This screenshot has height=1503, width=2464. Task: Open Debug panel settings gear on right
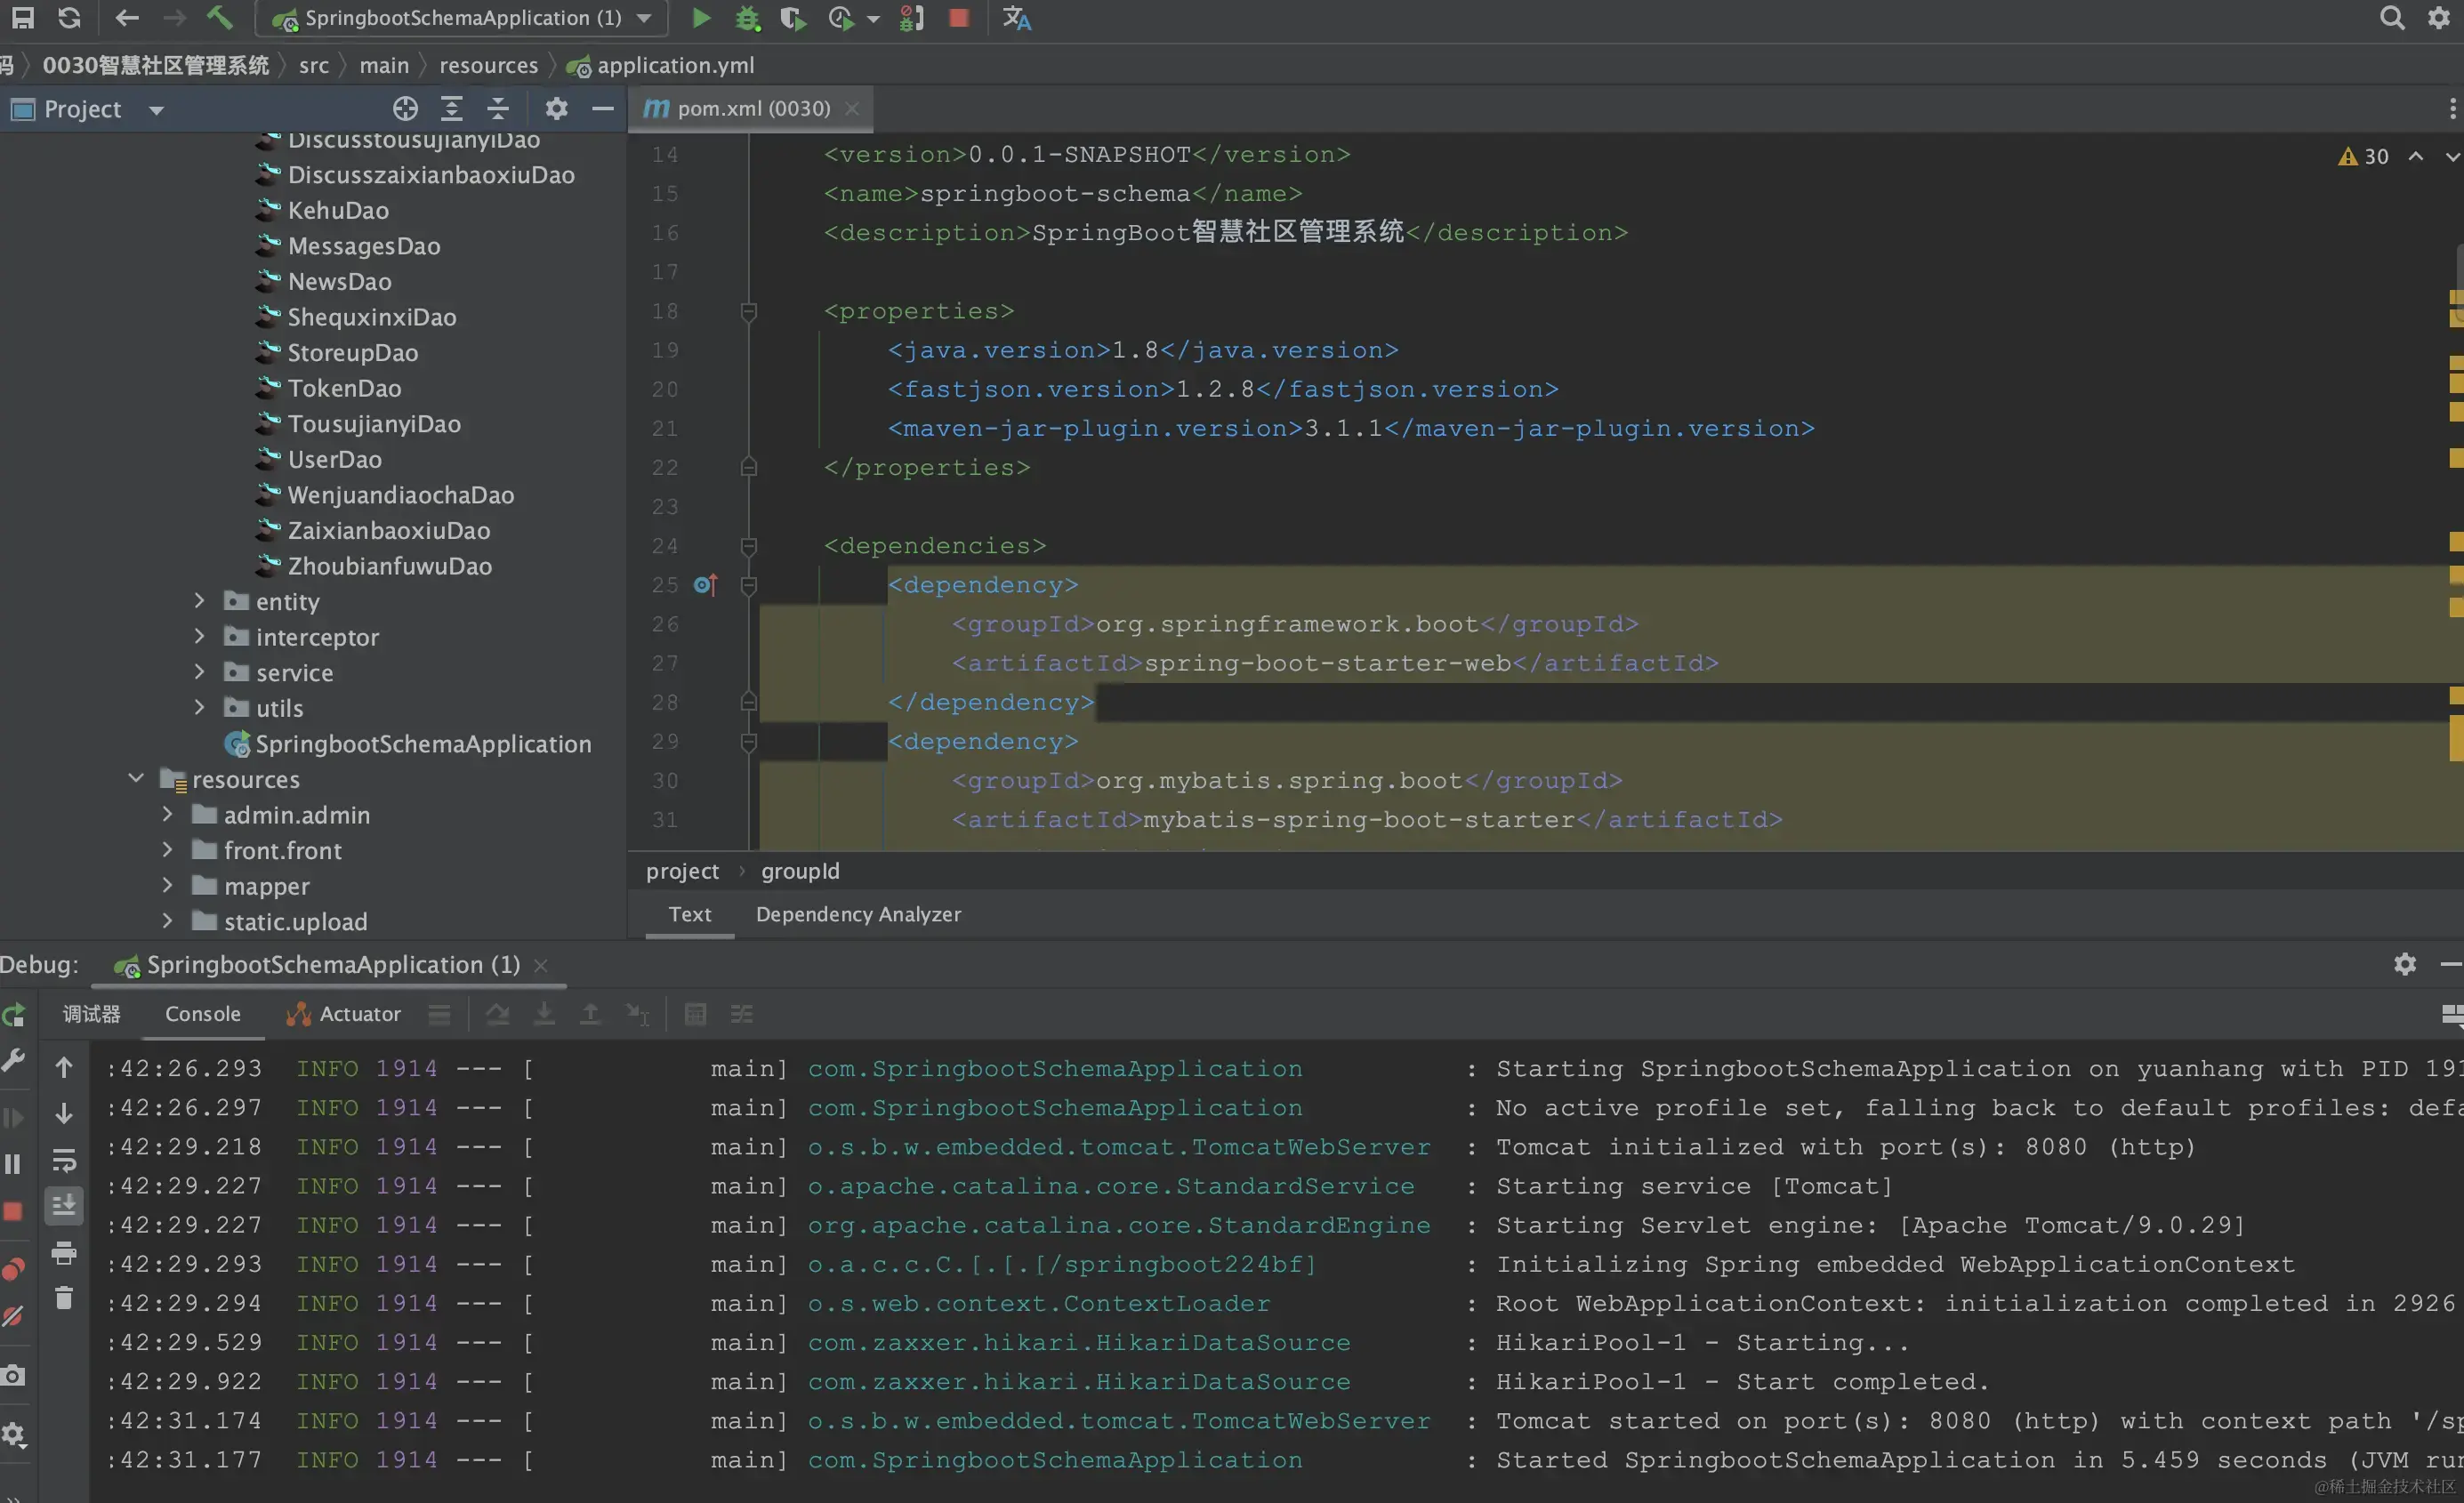point(2405,963)
